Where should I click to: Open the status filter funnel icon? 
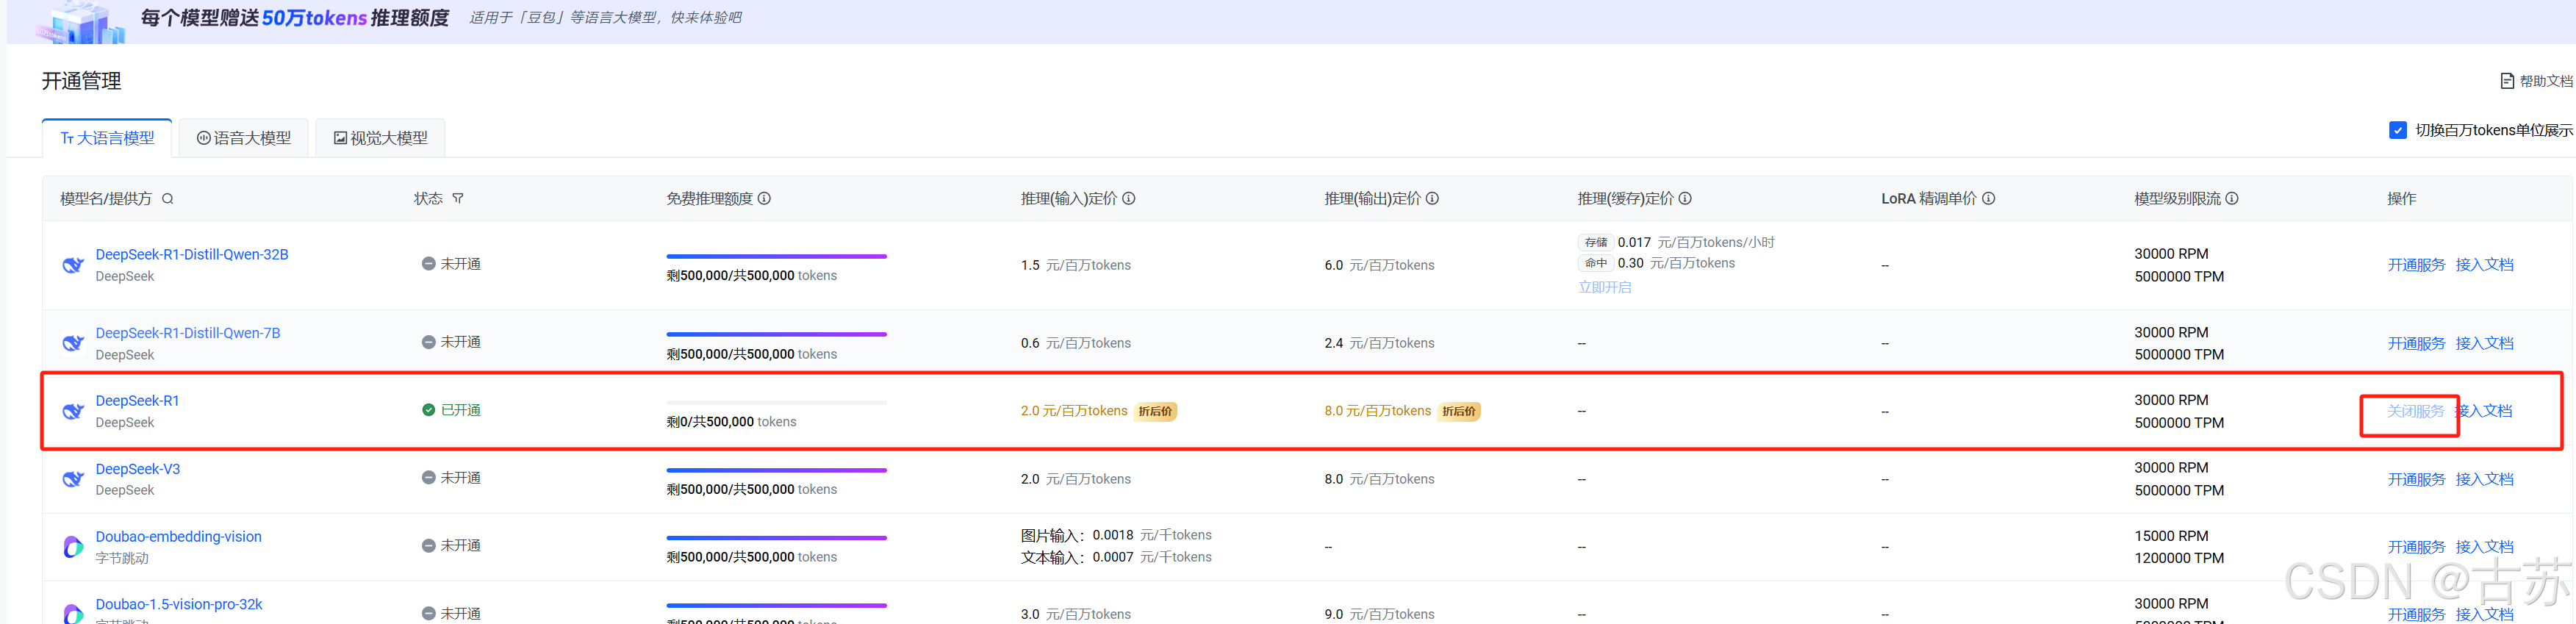pyautogui.click(x=458, y=198)
